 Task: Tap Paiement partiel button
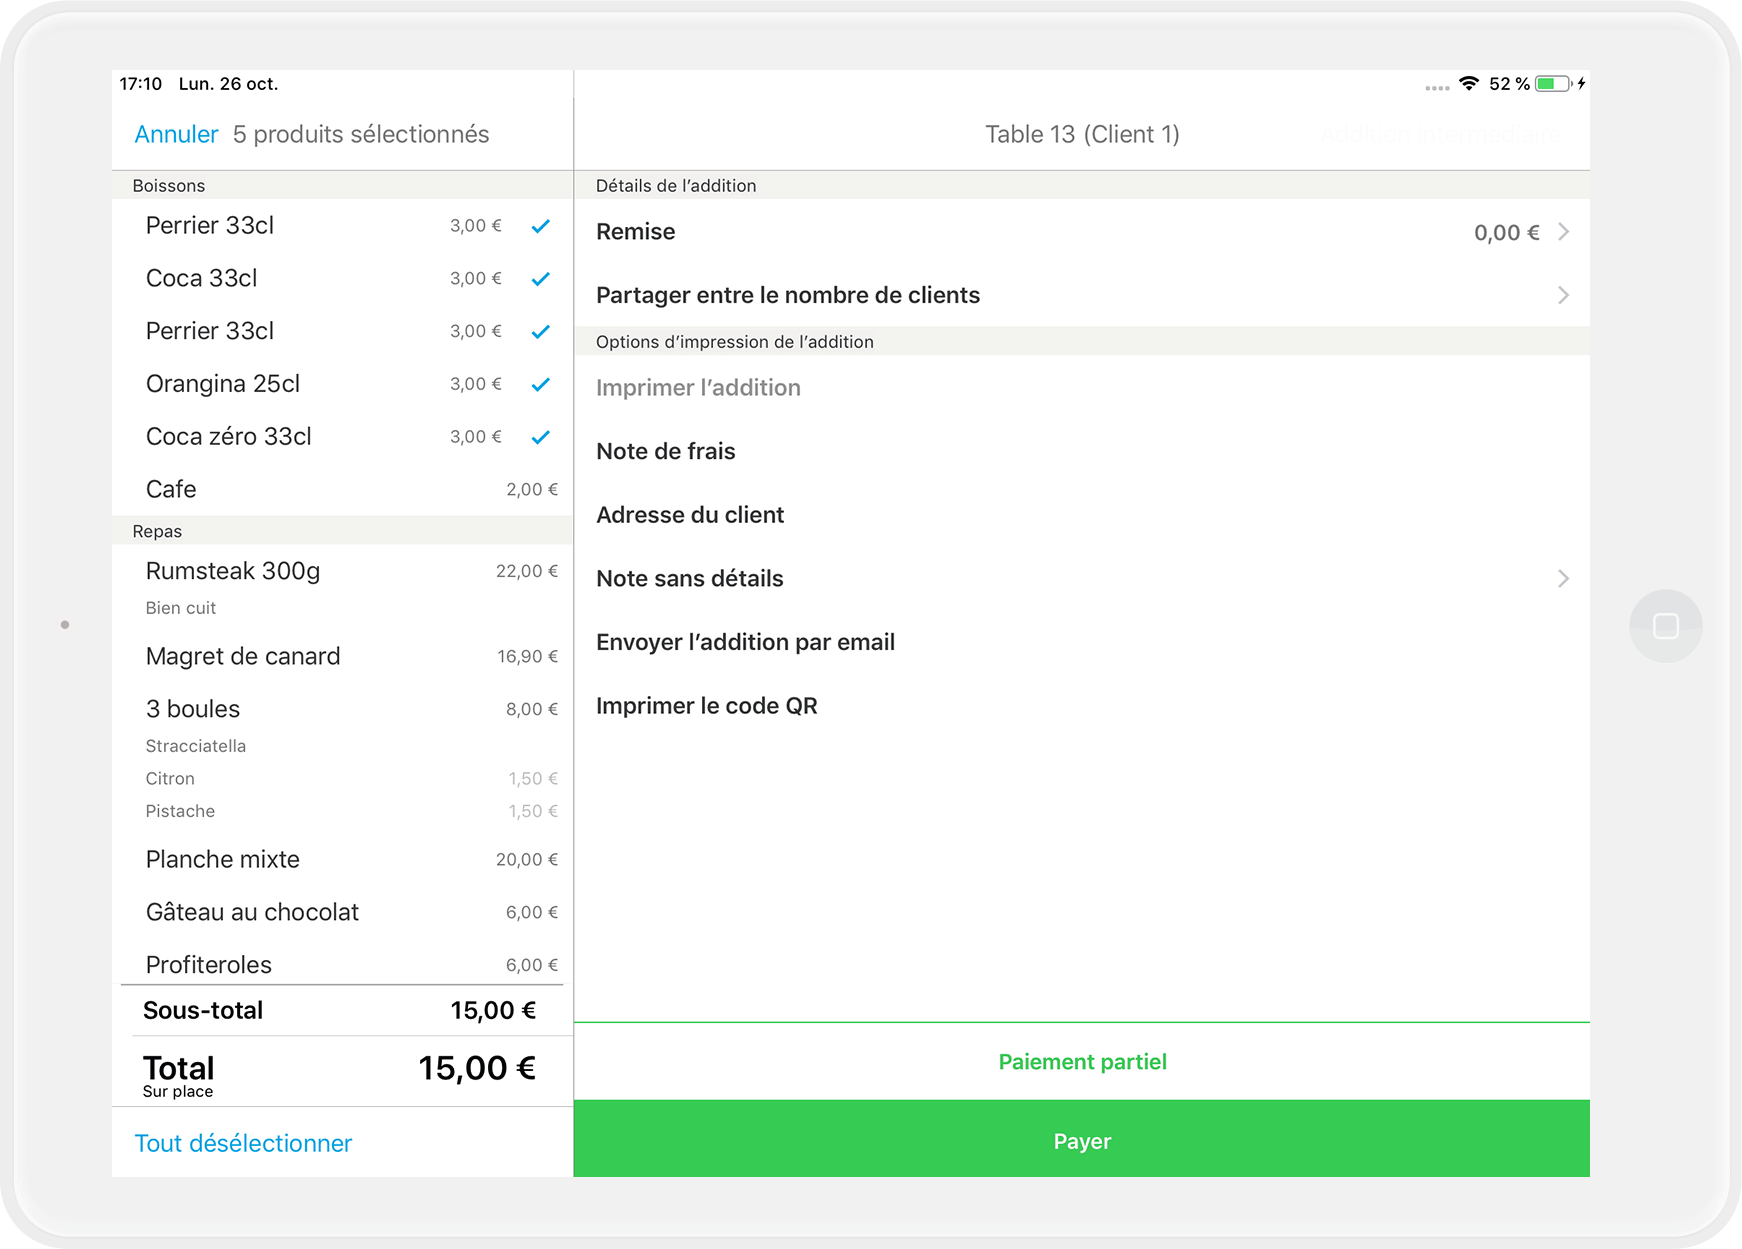click(x=1082, y=1062)
